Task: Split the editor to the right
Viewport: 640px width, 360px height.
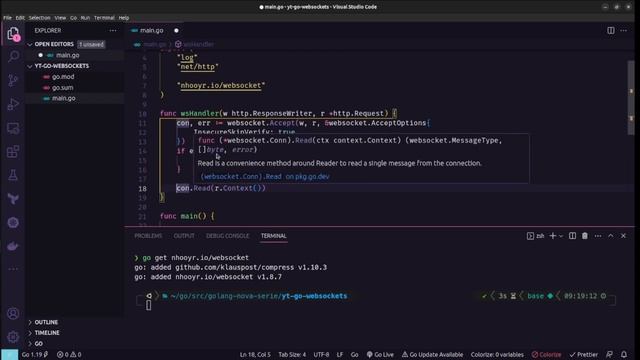Action: coord(611,31)
